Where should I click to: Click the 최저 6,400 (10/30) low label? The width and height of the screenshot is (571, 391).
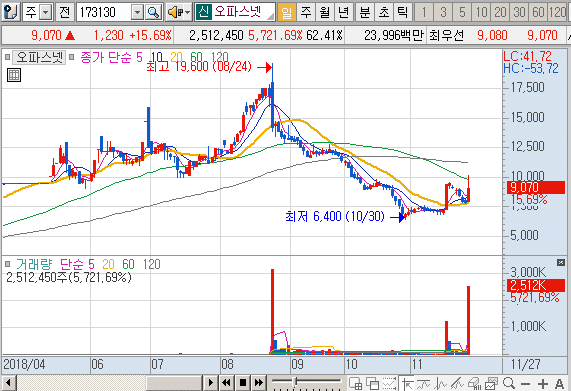click(335, 217)
